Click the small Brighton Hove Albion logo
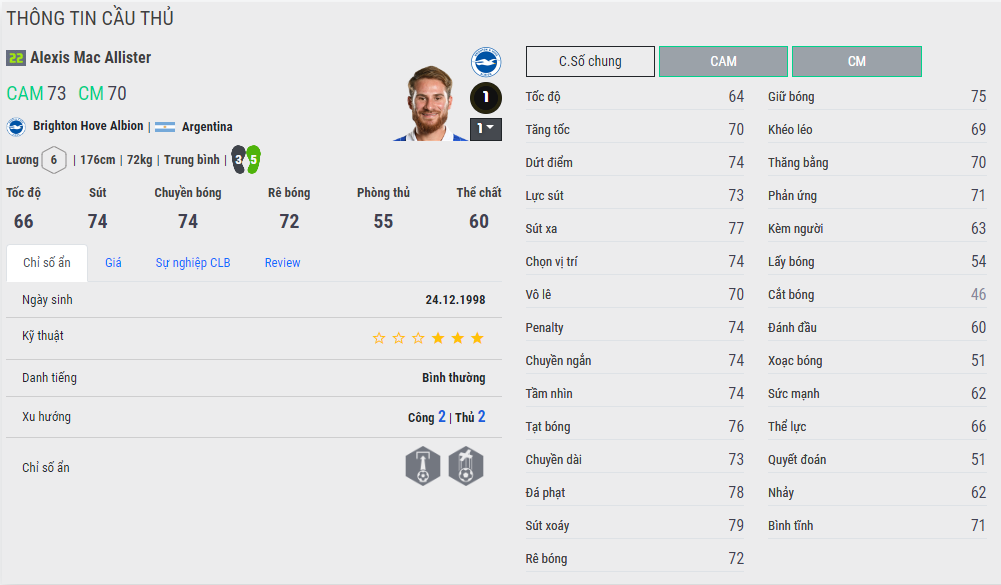The image size is (1001, 585). click(16, 127)
